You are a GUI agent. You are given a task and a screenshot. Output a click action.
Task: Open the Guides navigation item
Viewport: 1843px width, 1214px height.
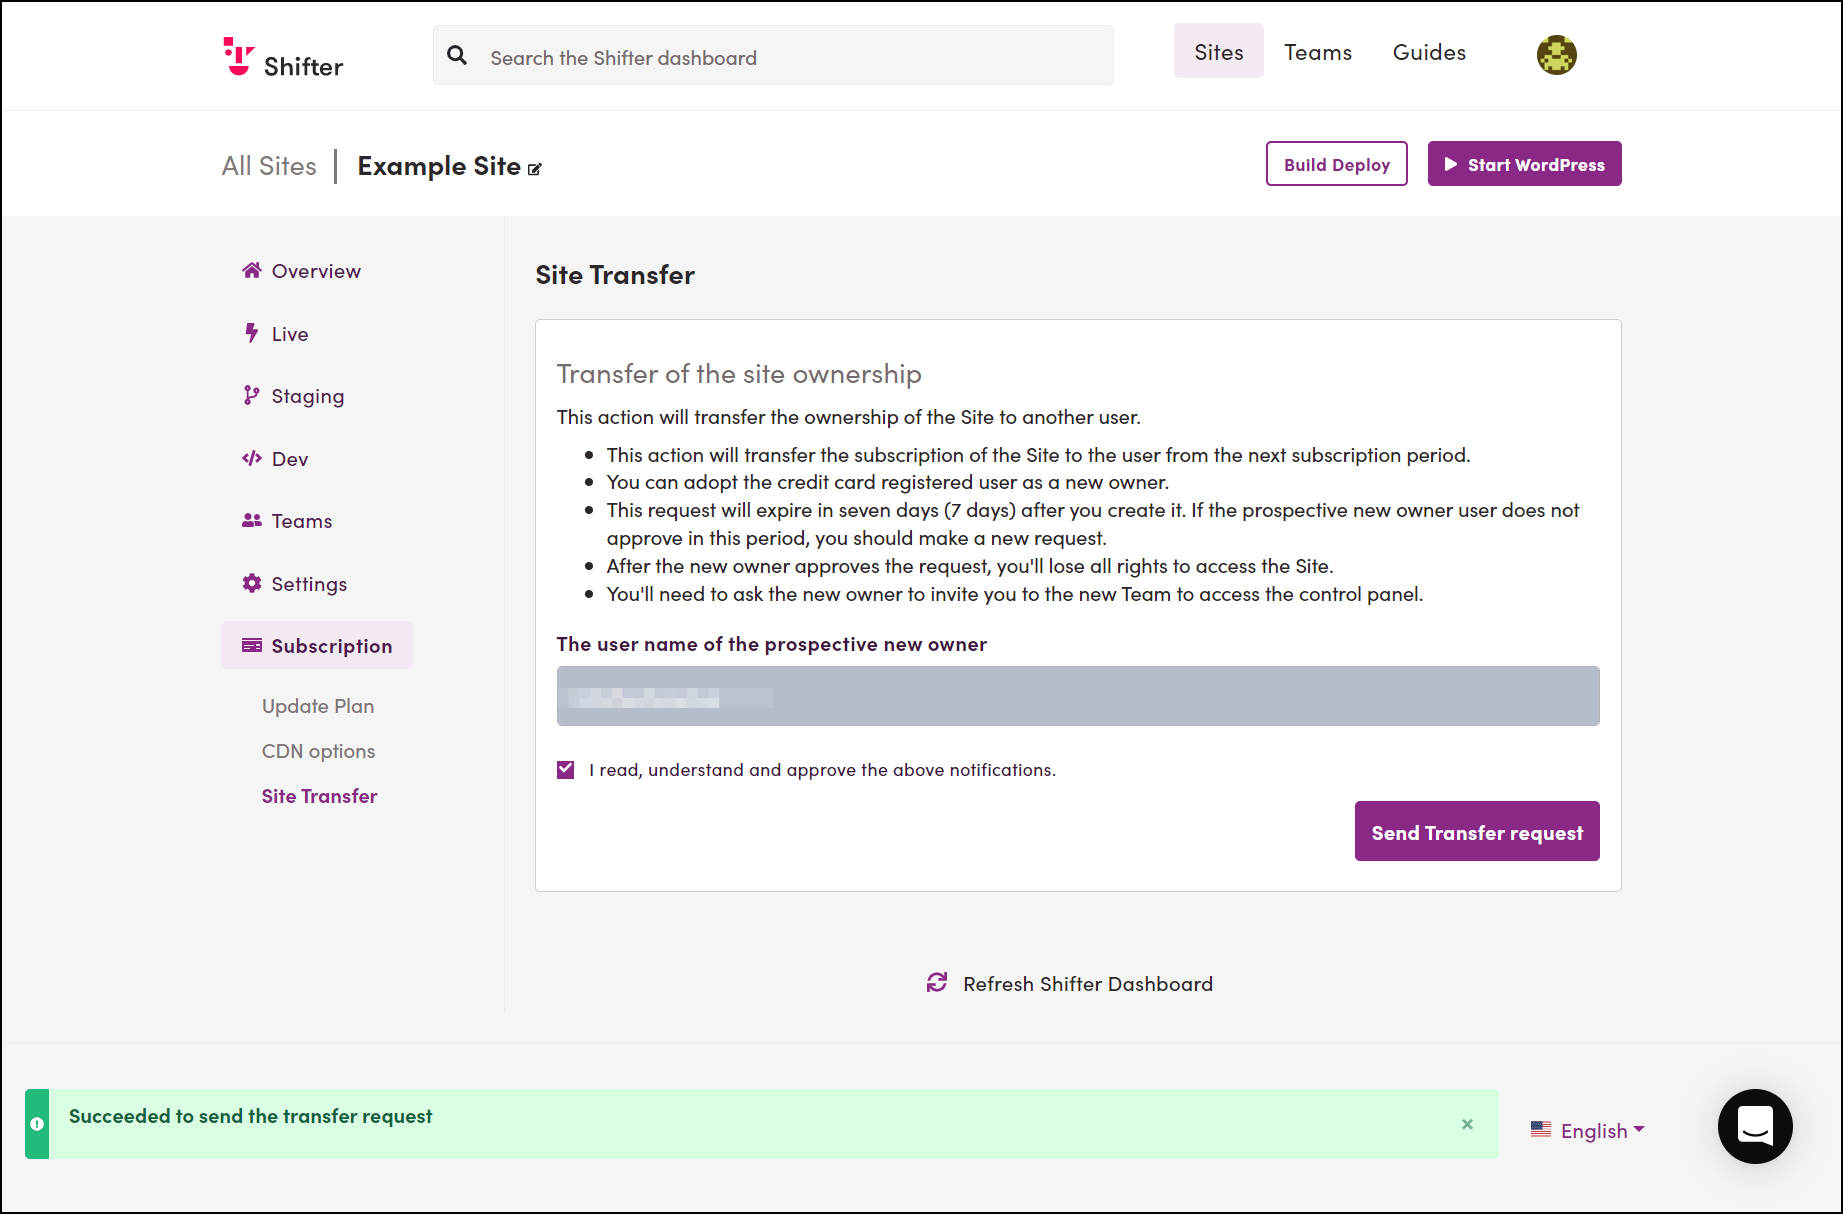1429,52
